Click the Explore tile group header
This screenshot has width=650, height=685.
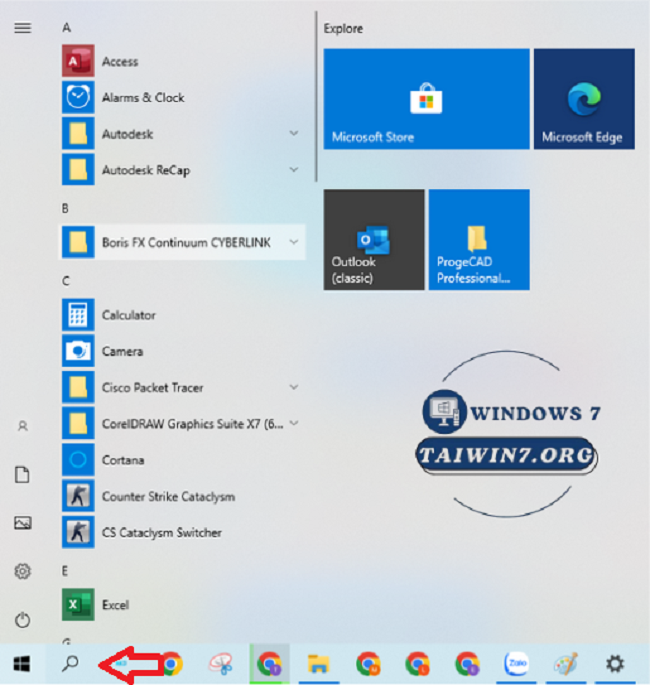[343, 29]
